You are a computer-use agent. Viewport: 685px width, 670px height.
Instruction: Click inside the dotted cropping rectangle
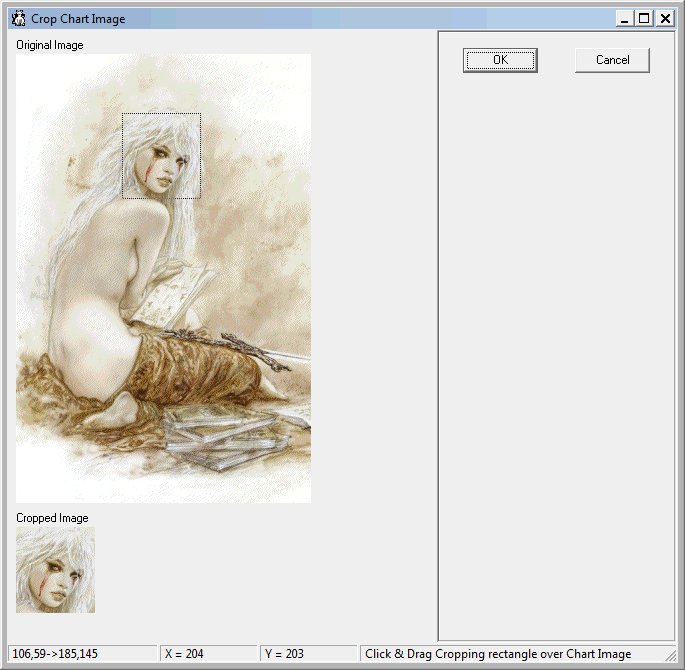tap(161, 156)
